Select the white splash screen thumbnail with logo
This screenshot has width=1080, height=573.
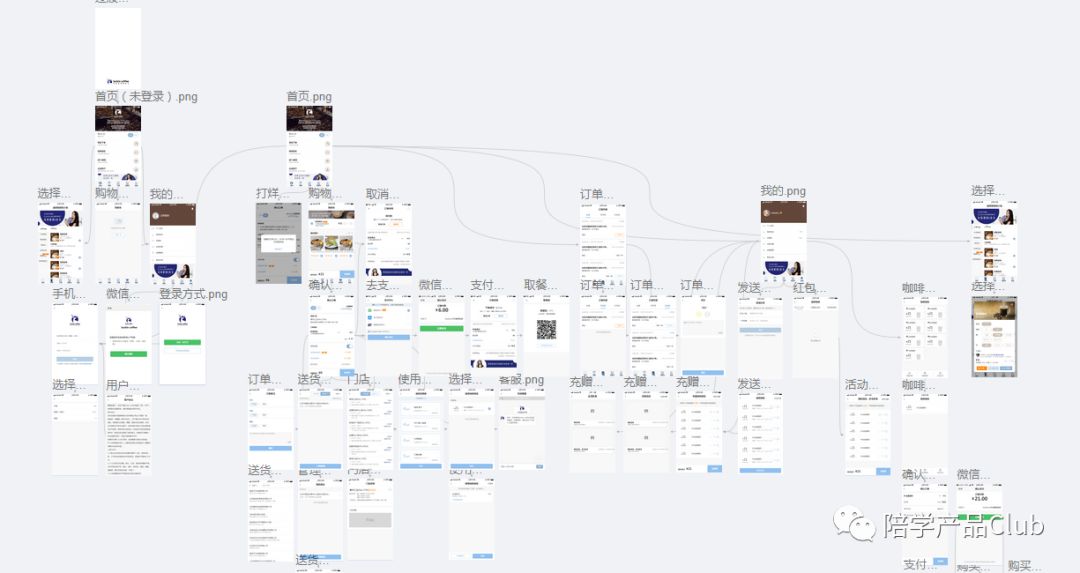click(x=118, y=48)
